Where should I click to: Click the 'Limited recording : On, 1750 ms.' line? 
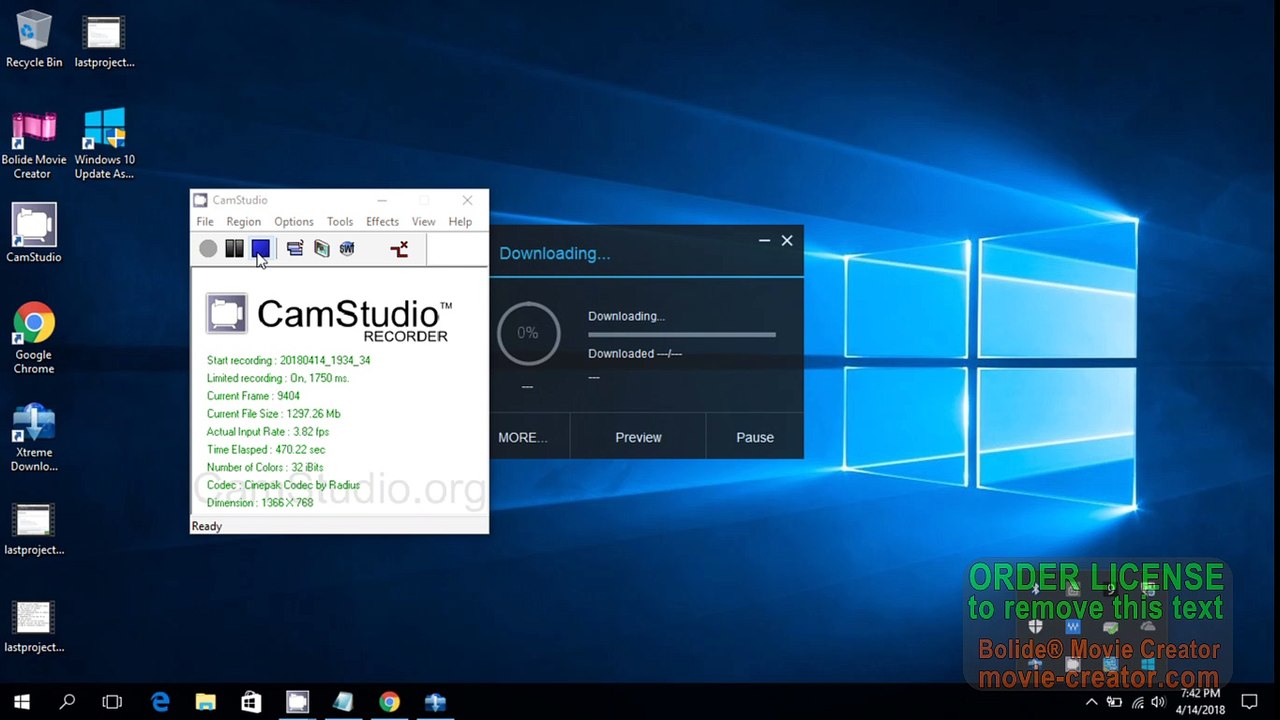point(278,378)
